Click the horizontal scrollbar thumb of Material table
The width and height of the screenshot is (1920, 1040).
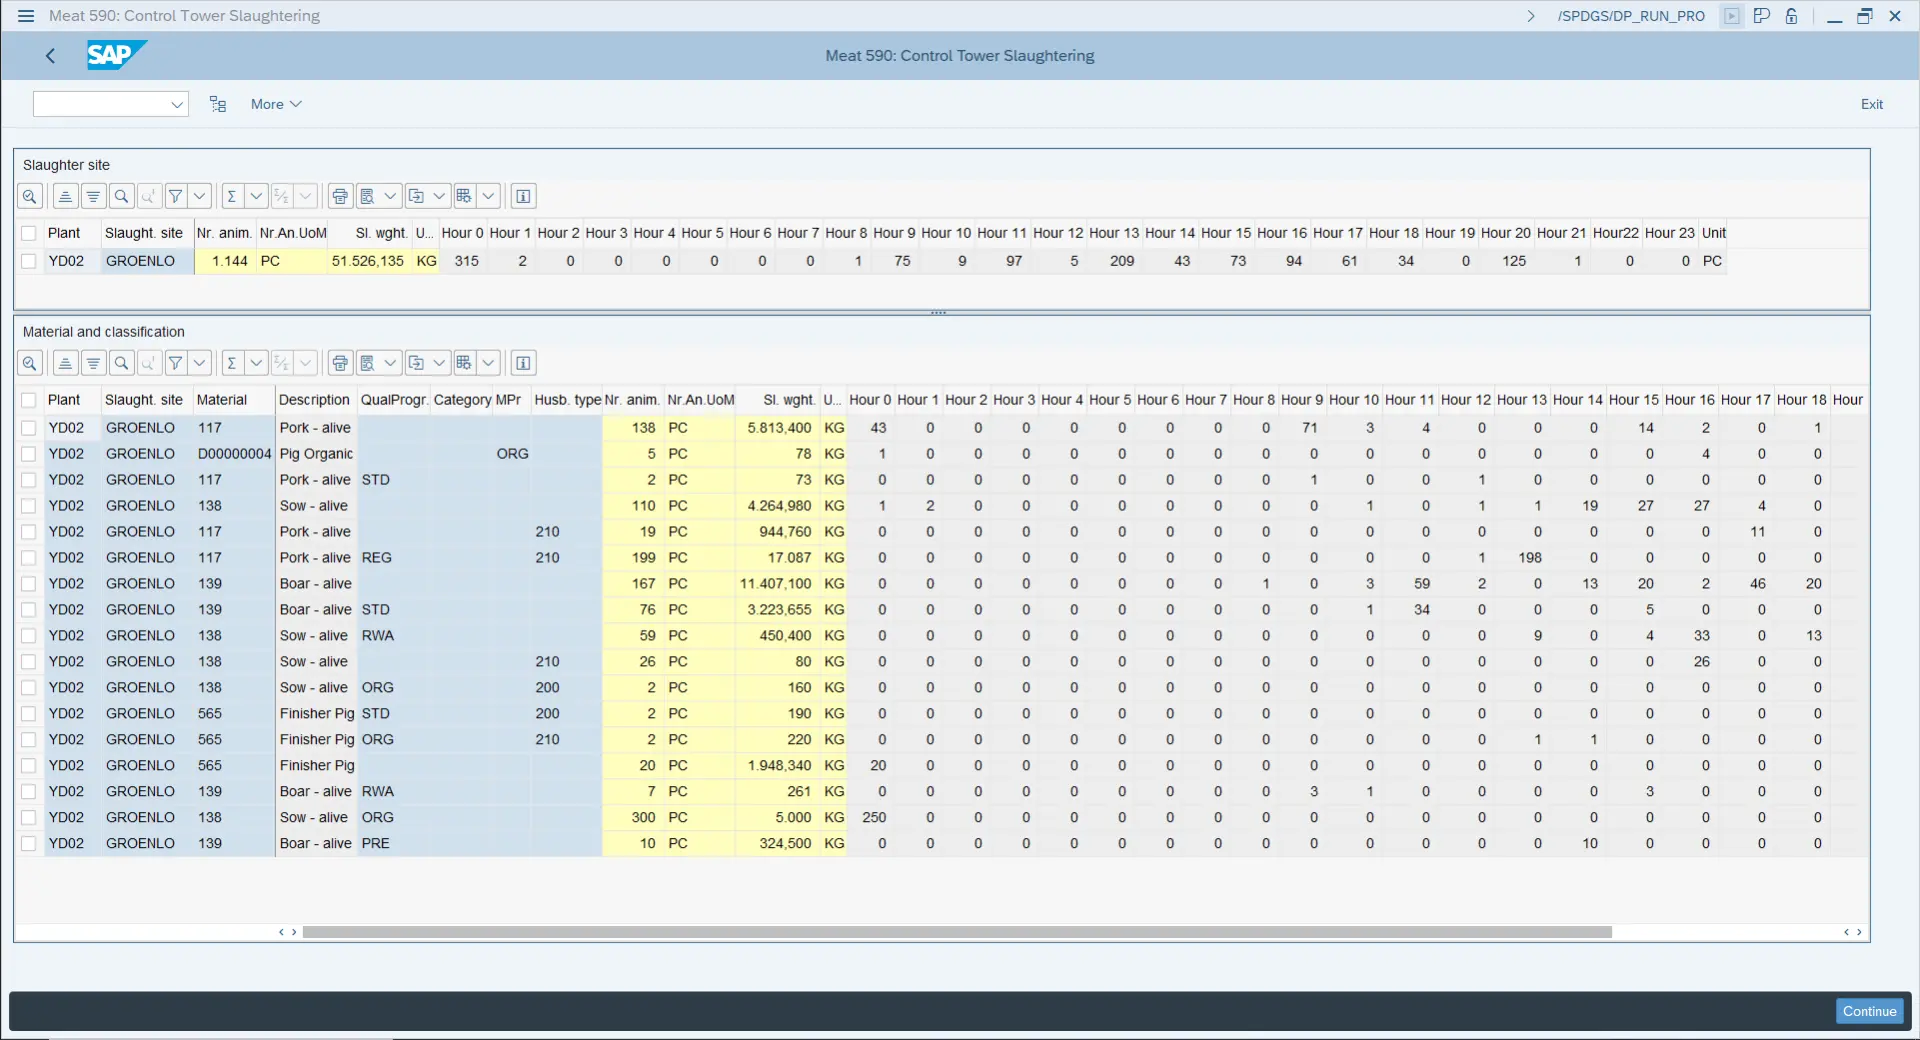(957, 932)
